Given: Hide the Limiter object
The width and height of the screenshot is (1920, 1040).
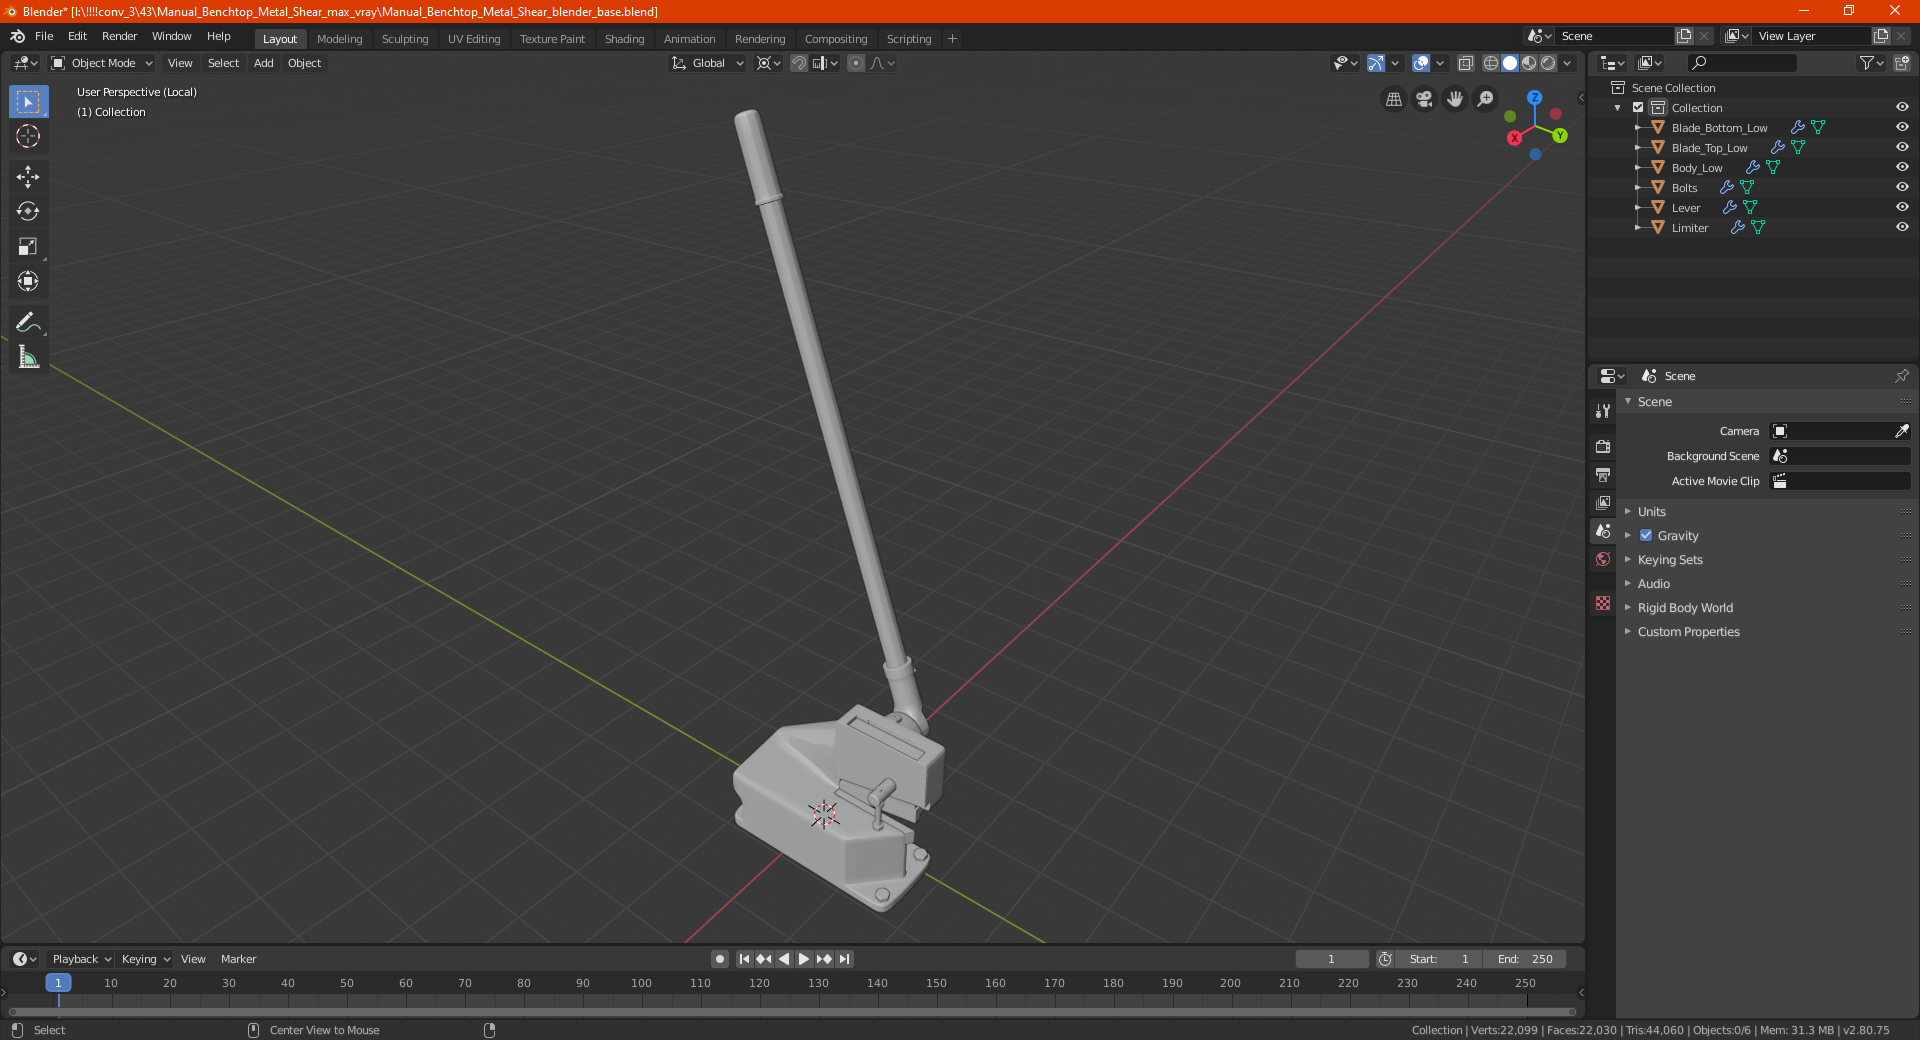Looking at the screenshot, I should [x=1901, y=227].
